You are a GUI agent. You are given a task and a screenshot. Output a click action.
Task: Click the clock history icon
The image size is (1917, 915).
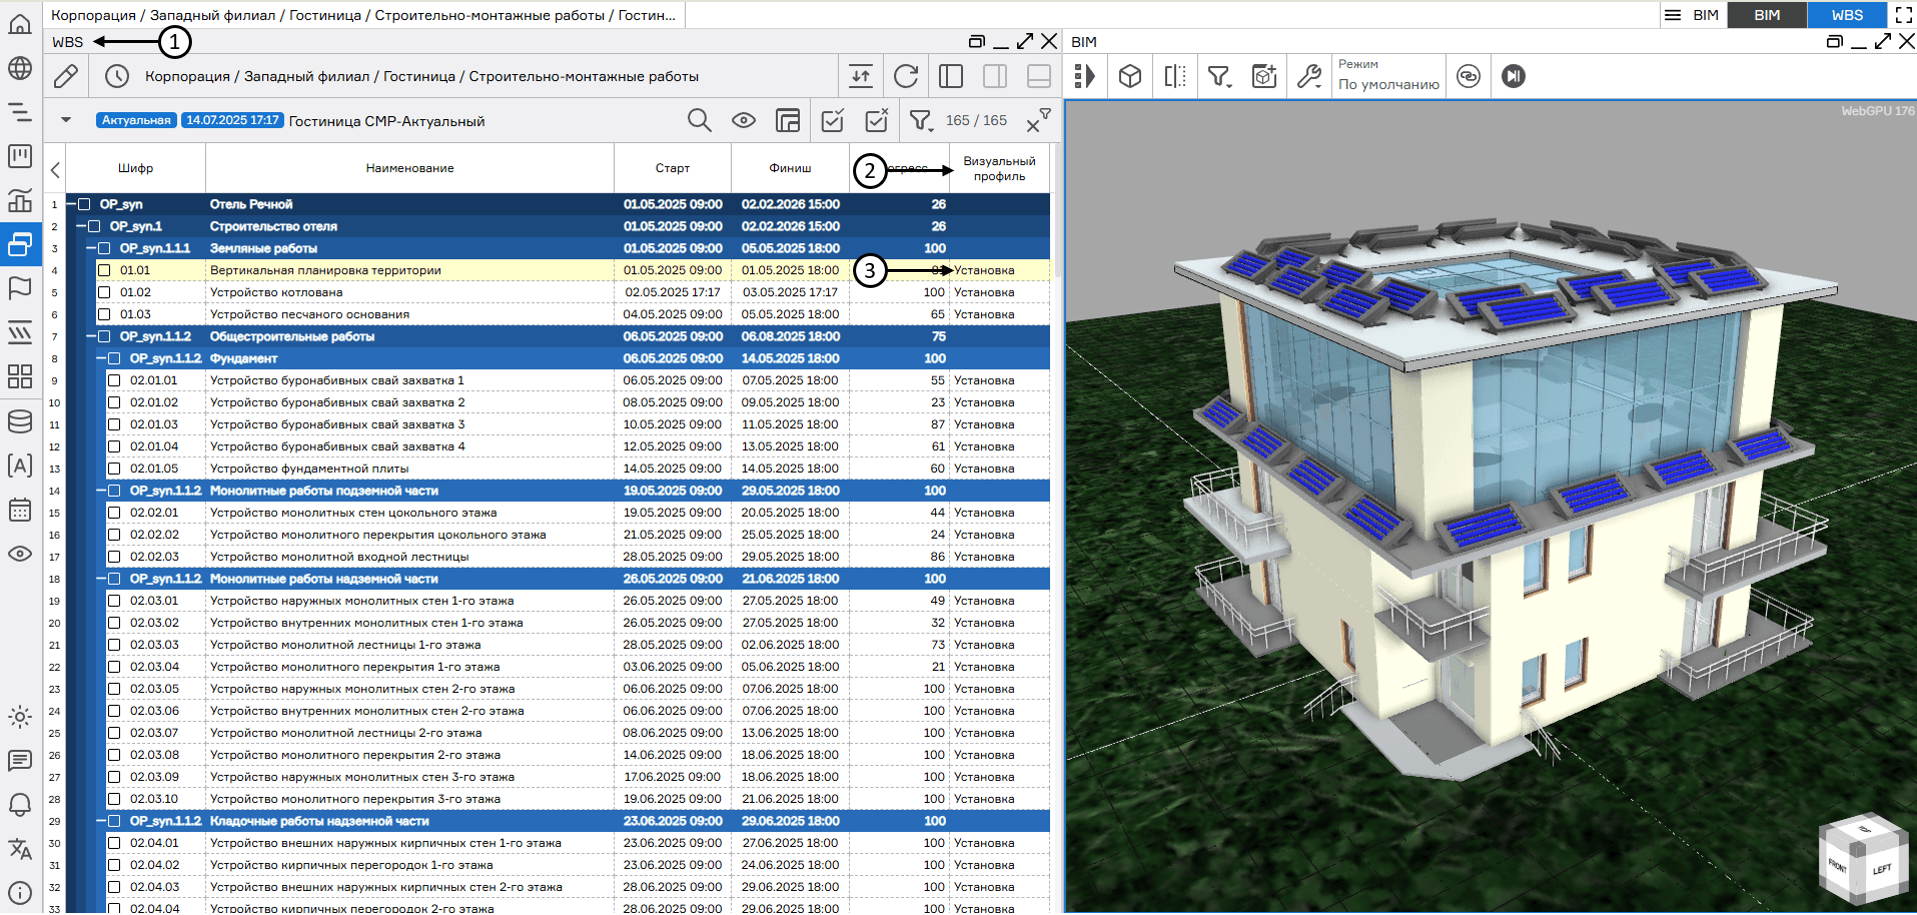point(117,76)
